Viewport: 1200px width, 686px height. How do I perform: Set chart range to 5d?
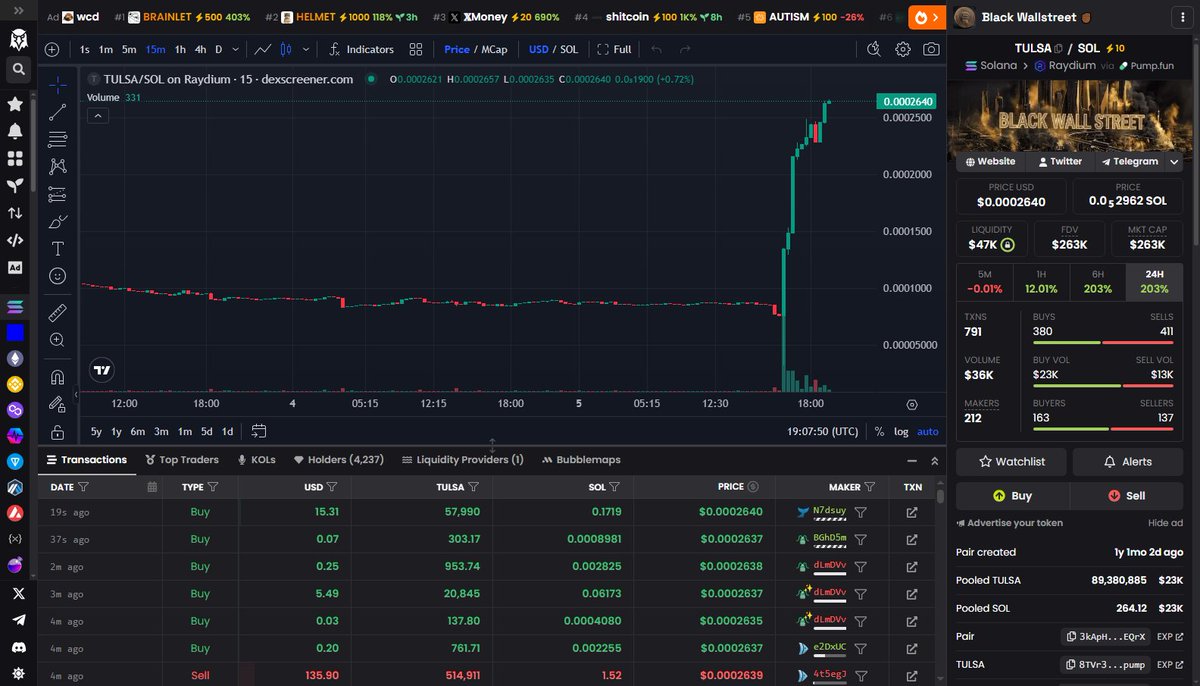206,431
